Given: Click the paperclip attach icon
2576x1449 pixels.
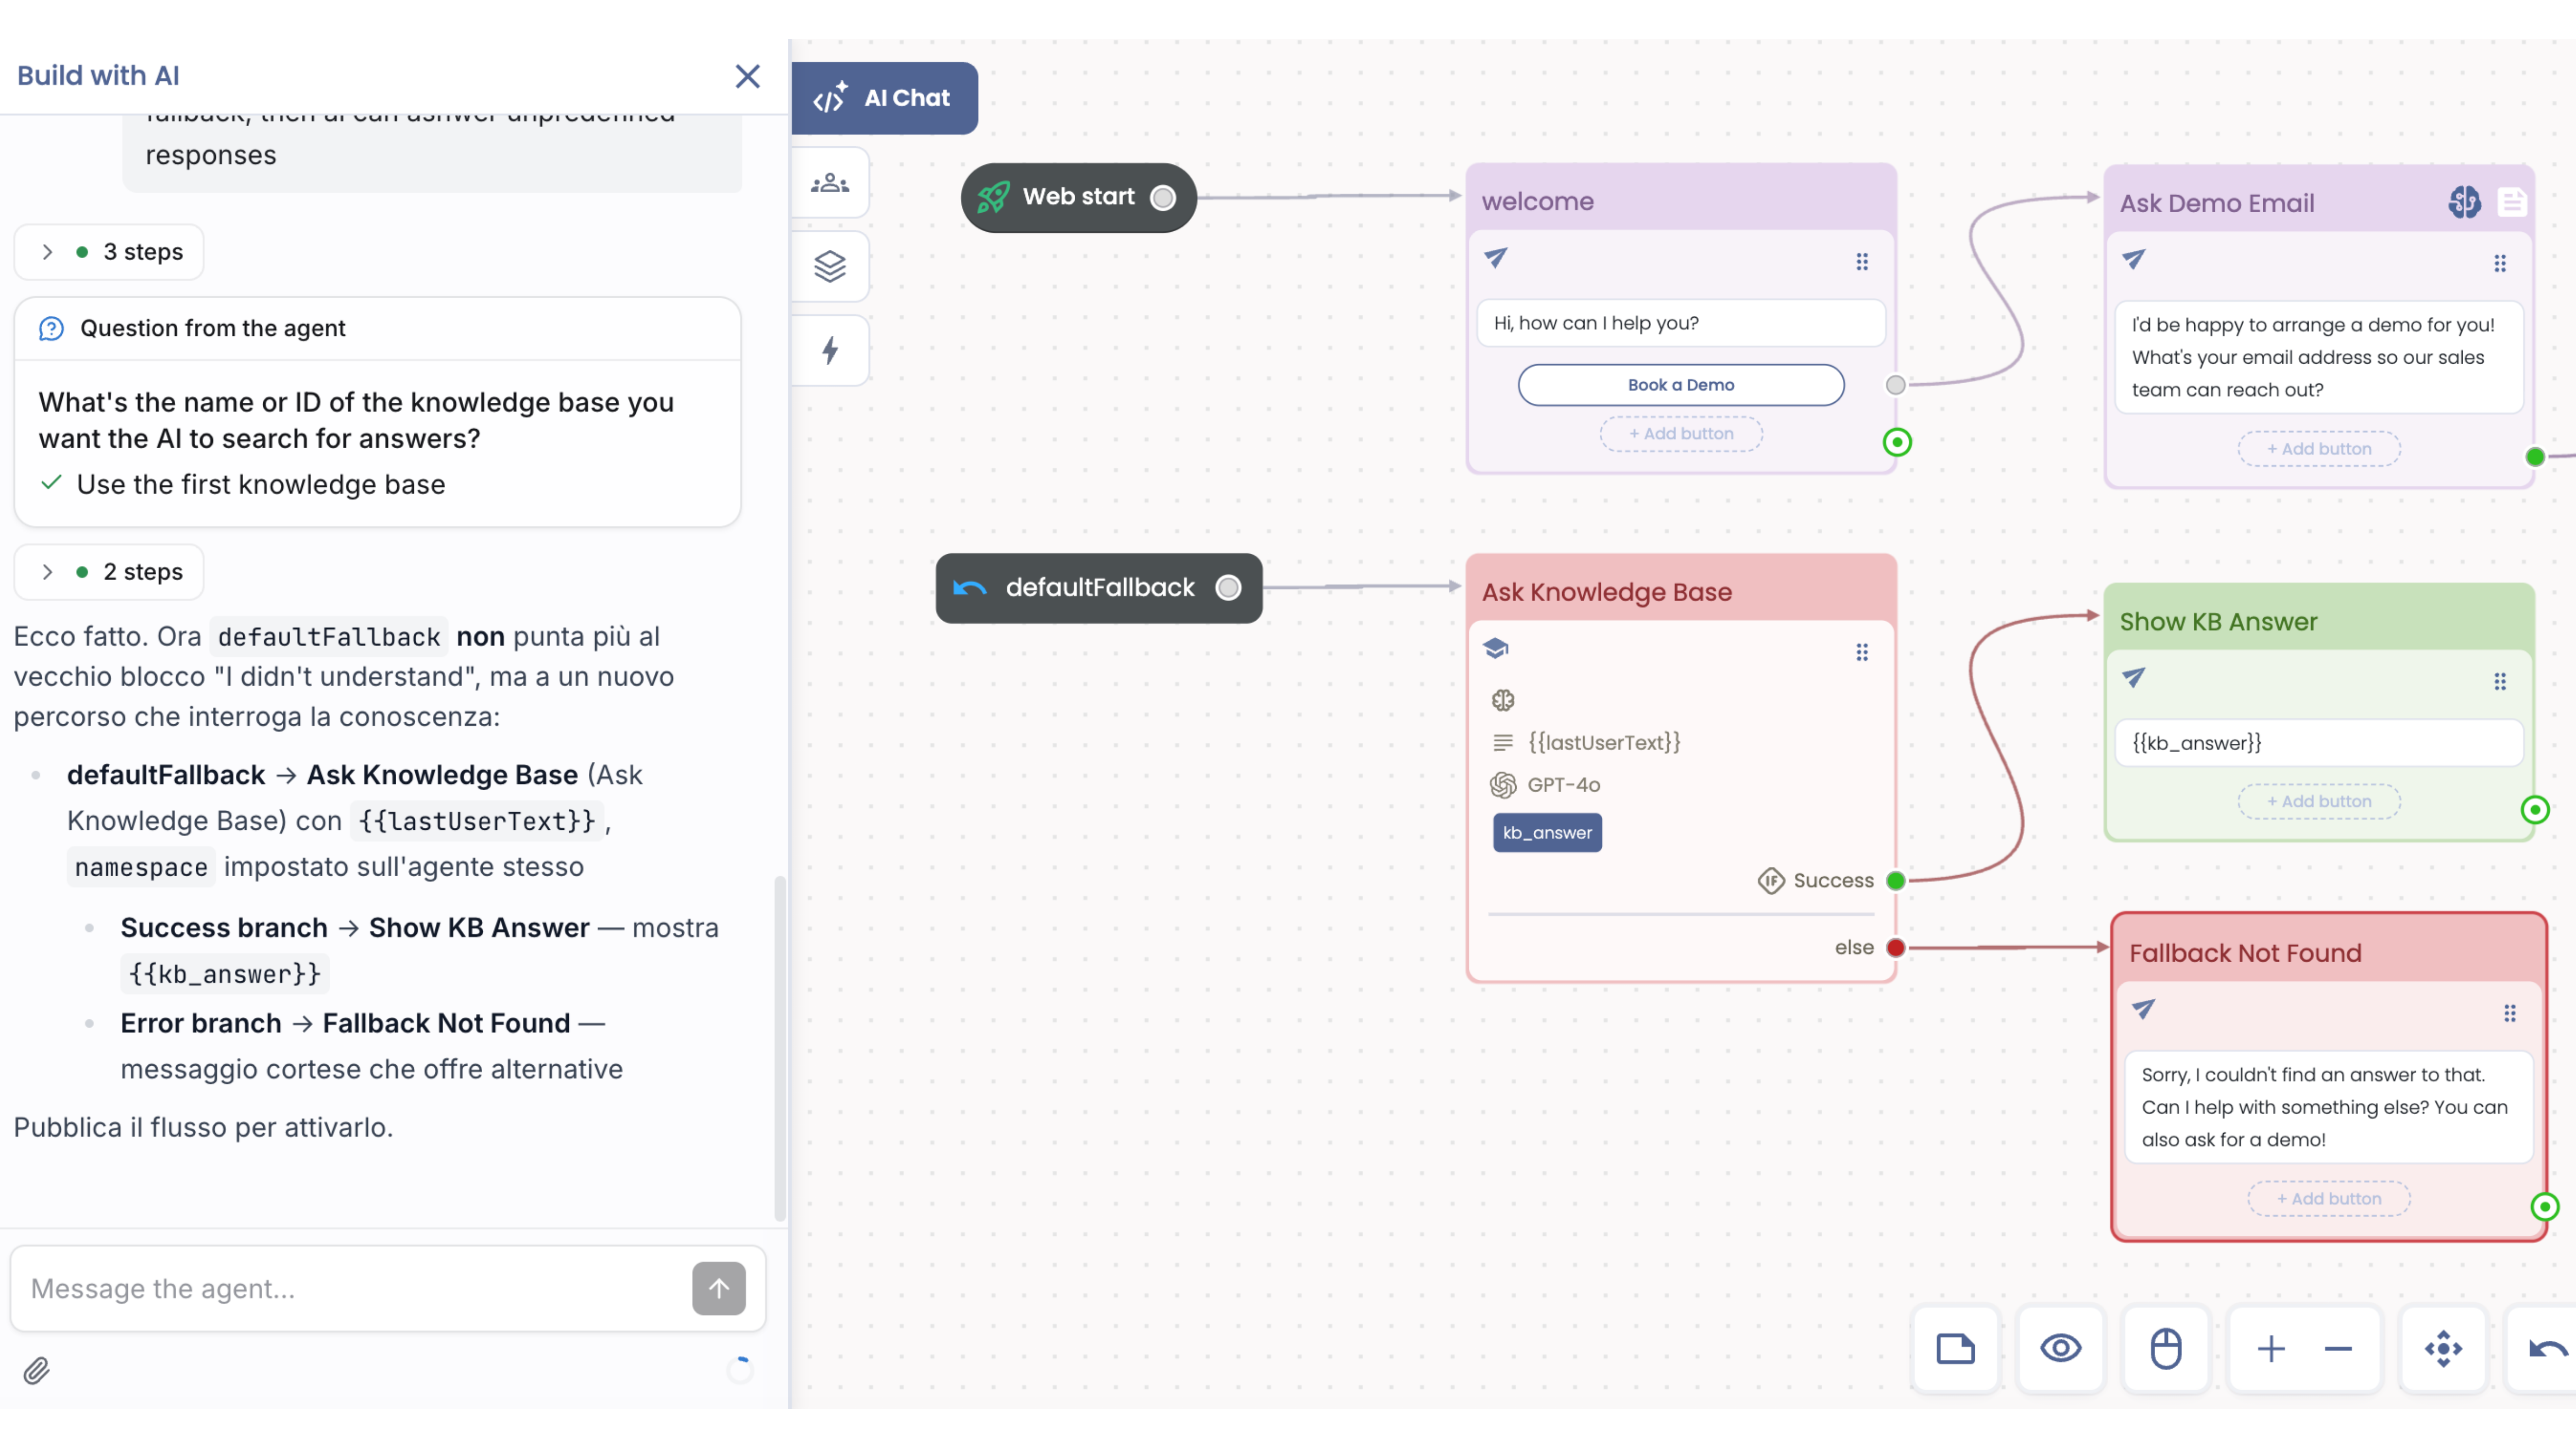Looking at the screenshot, I should tap(37, 1370).
